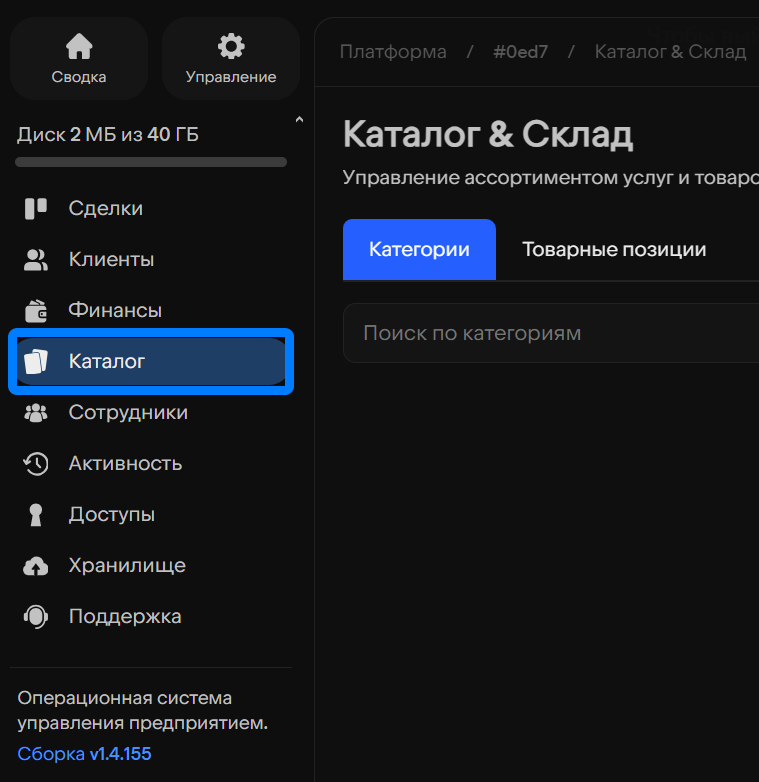Click the Каталог cards icon

(36, 361)
